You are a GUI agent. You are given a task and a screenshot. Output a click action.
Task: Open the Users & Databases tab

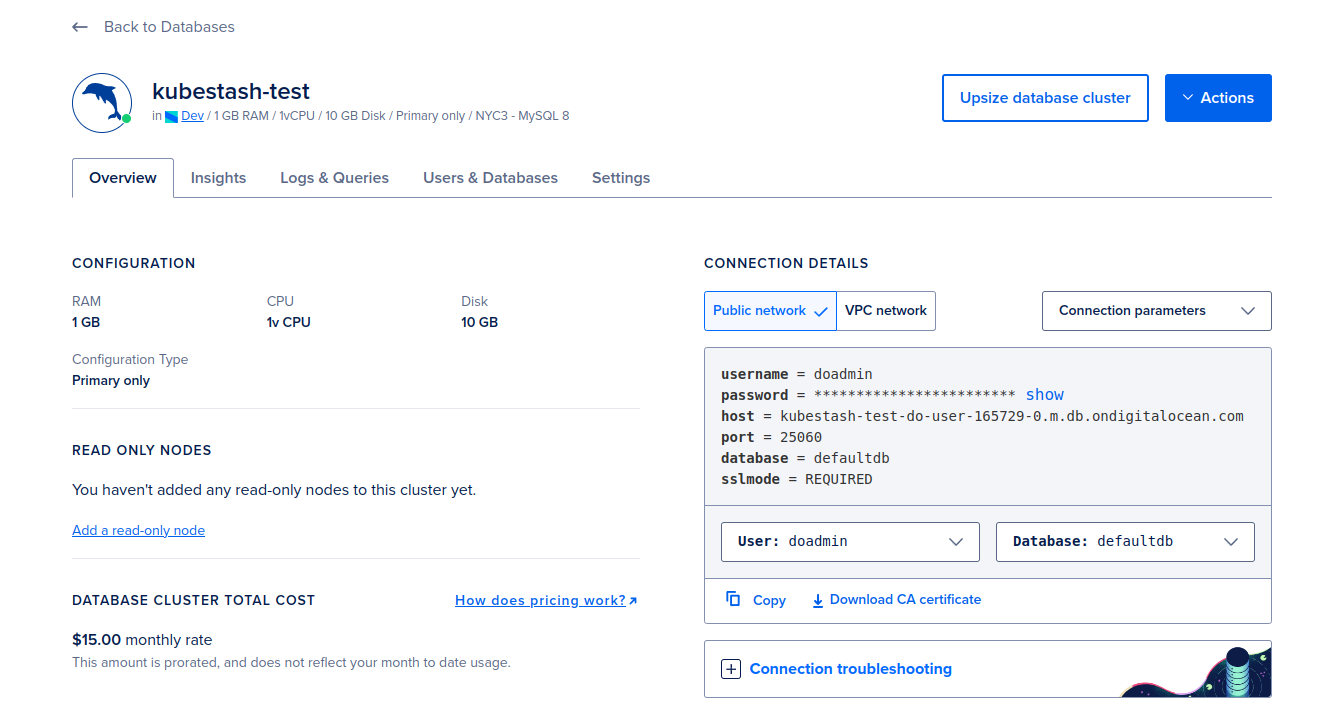(x=490, y=177)
